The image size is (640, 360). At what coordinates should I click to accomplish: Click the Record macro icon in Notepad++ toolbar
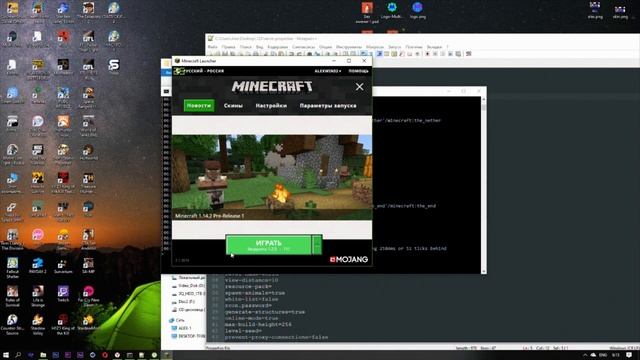point(427,54)
